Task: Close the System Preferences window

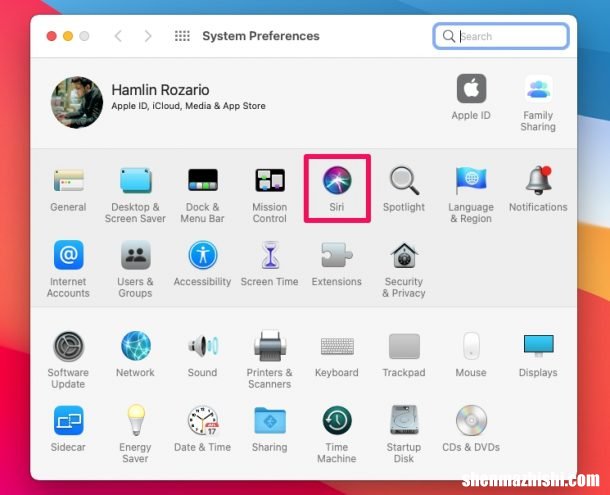Action: coord(51,36)
